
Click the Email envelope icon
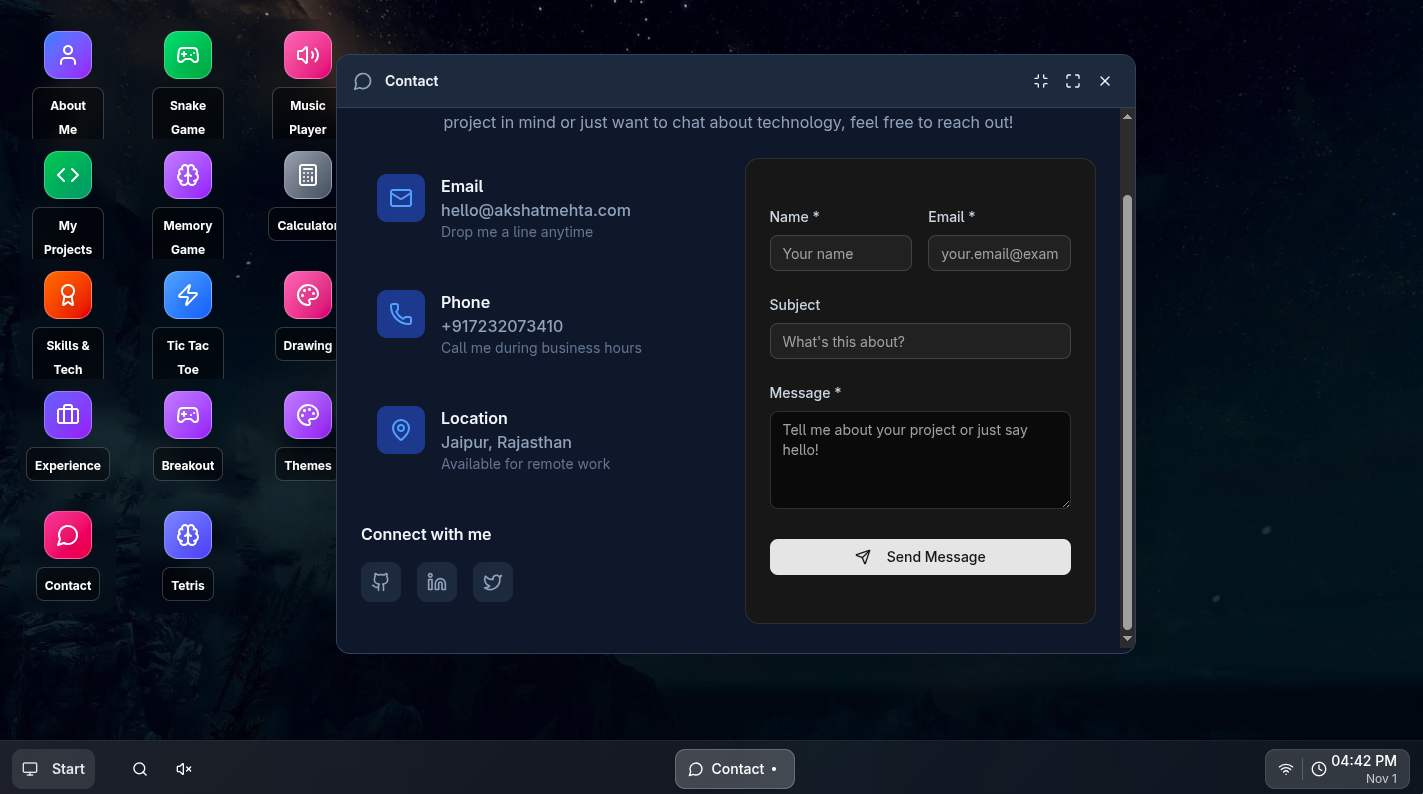[x=401, y=198]
